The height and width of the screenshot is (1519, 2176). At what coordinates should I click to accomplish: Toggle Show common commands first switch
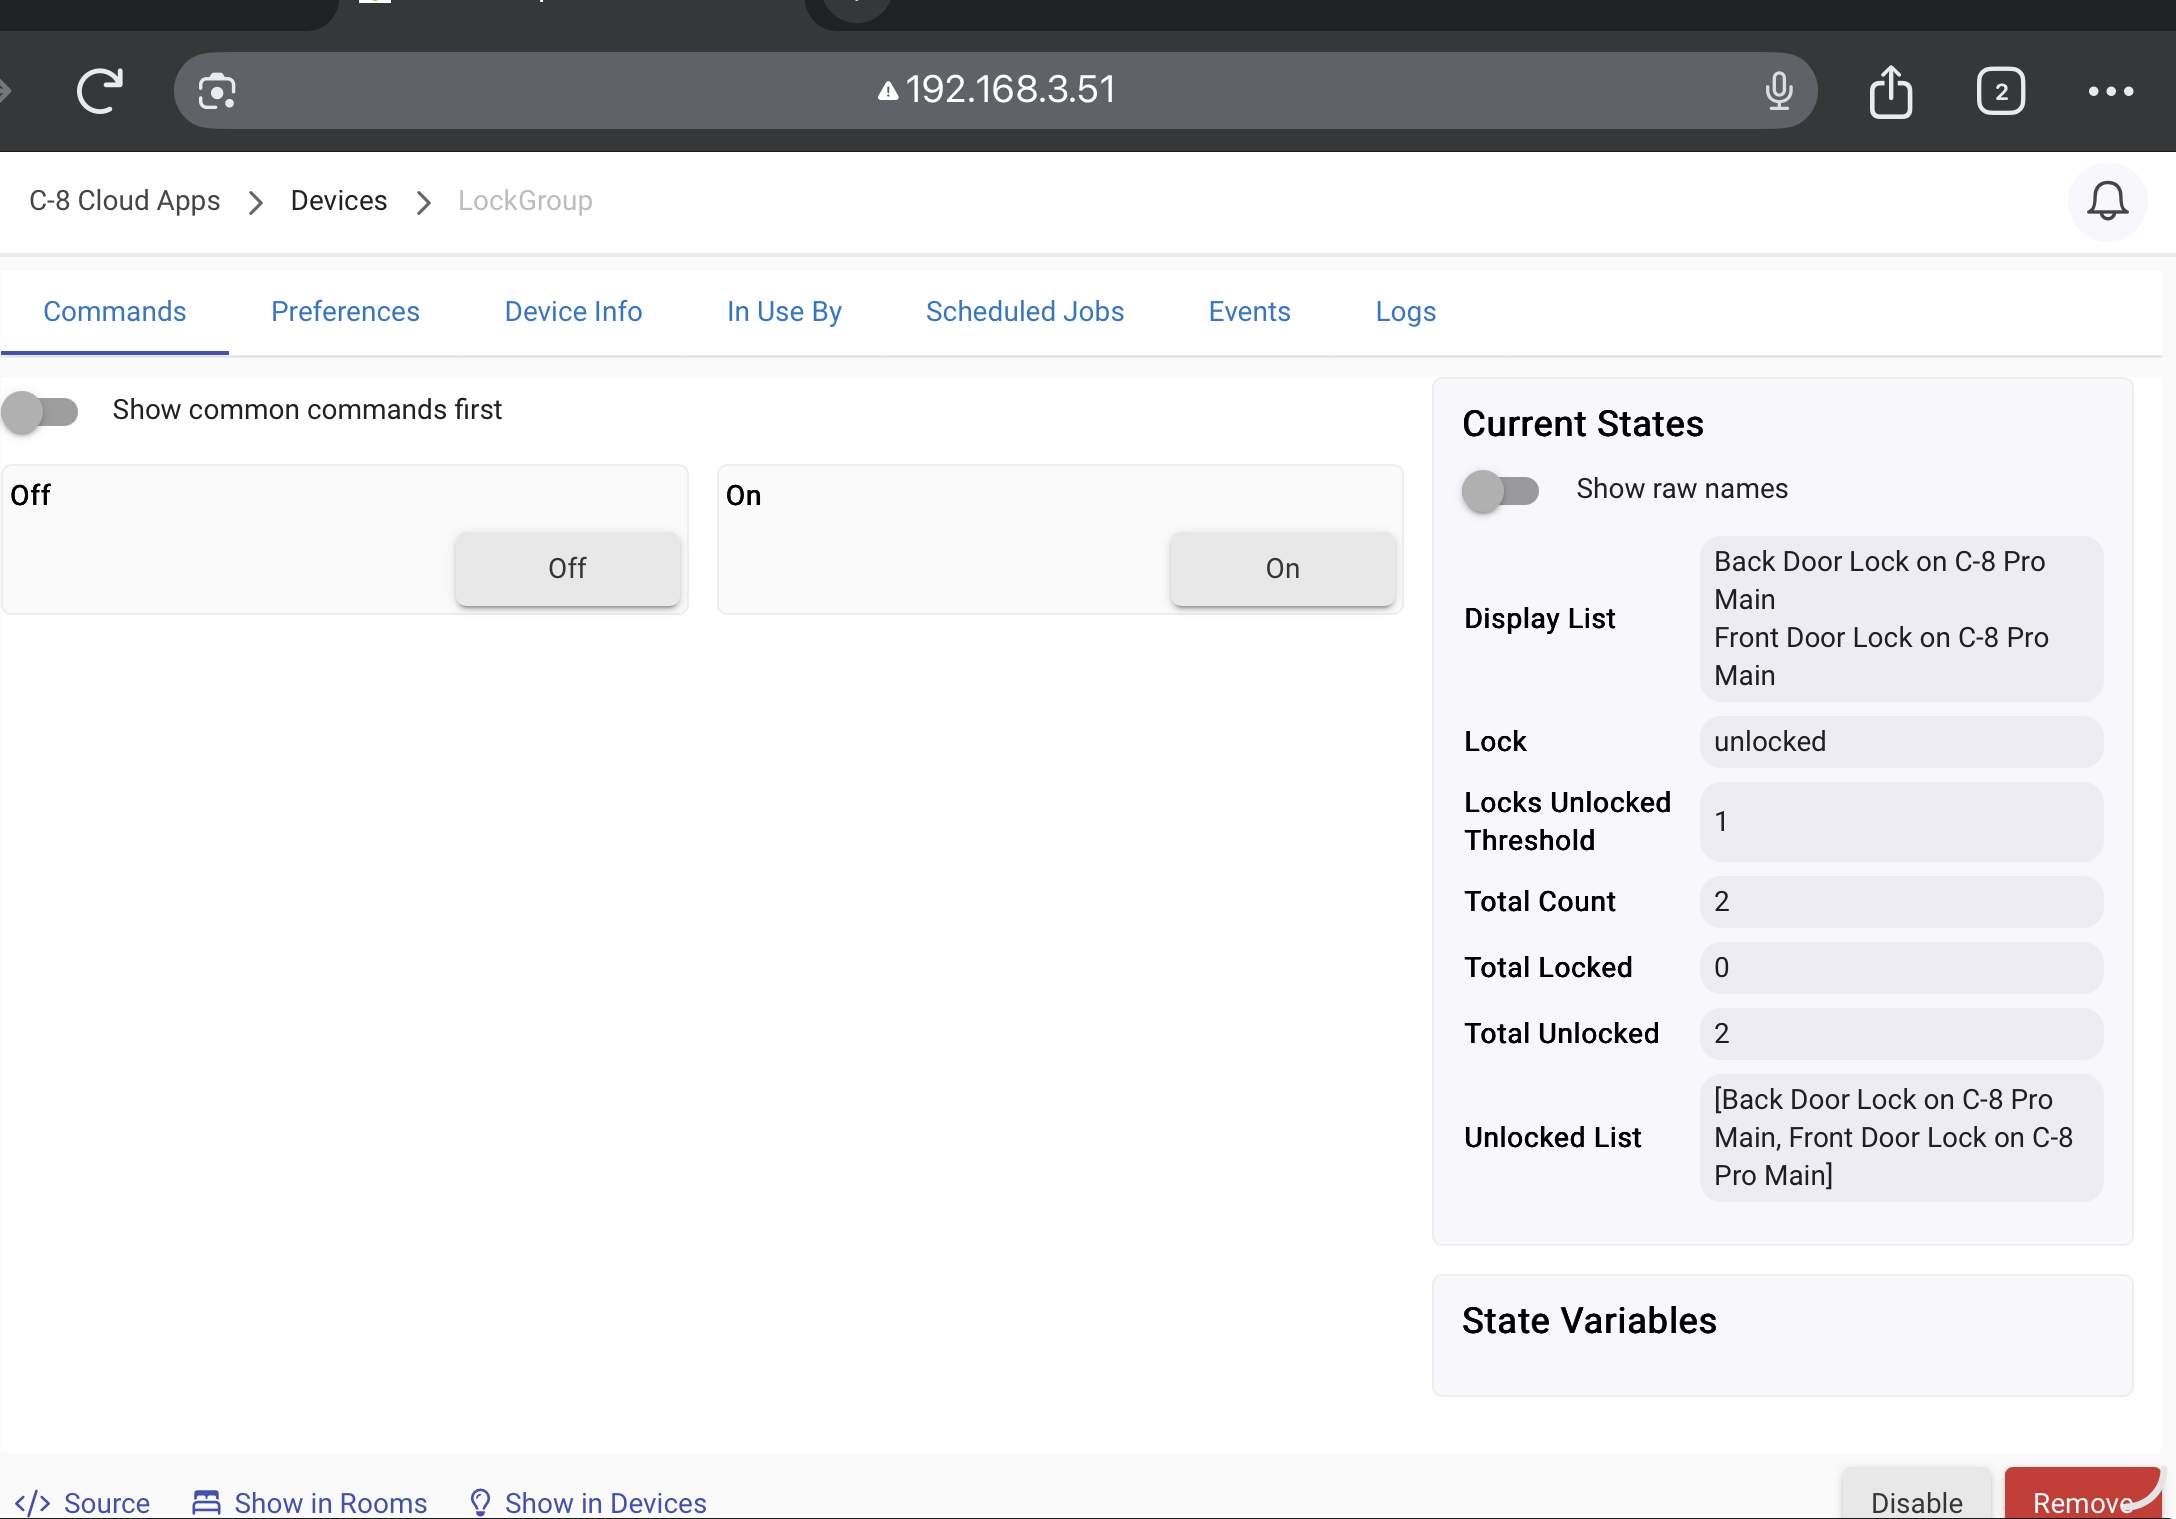pyautogui.click(x=40, y=411)
